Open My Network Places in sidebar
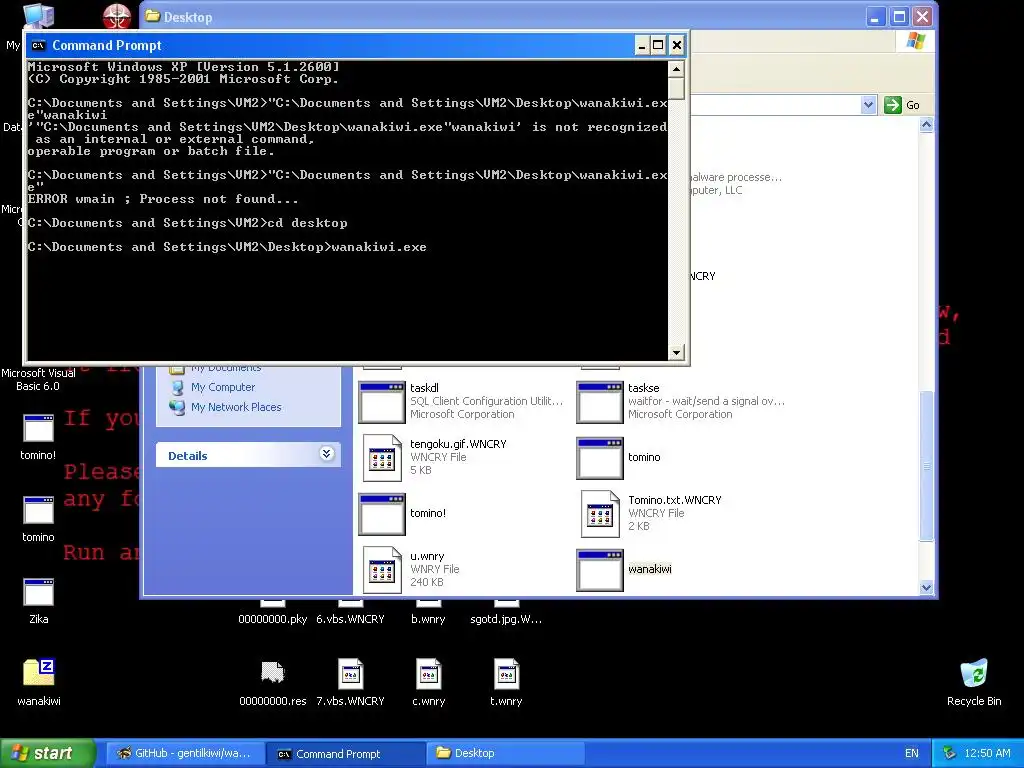Viewport: 1024px width, 768px height. [236, 407]
